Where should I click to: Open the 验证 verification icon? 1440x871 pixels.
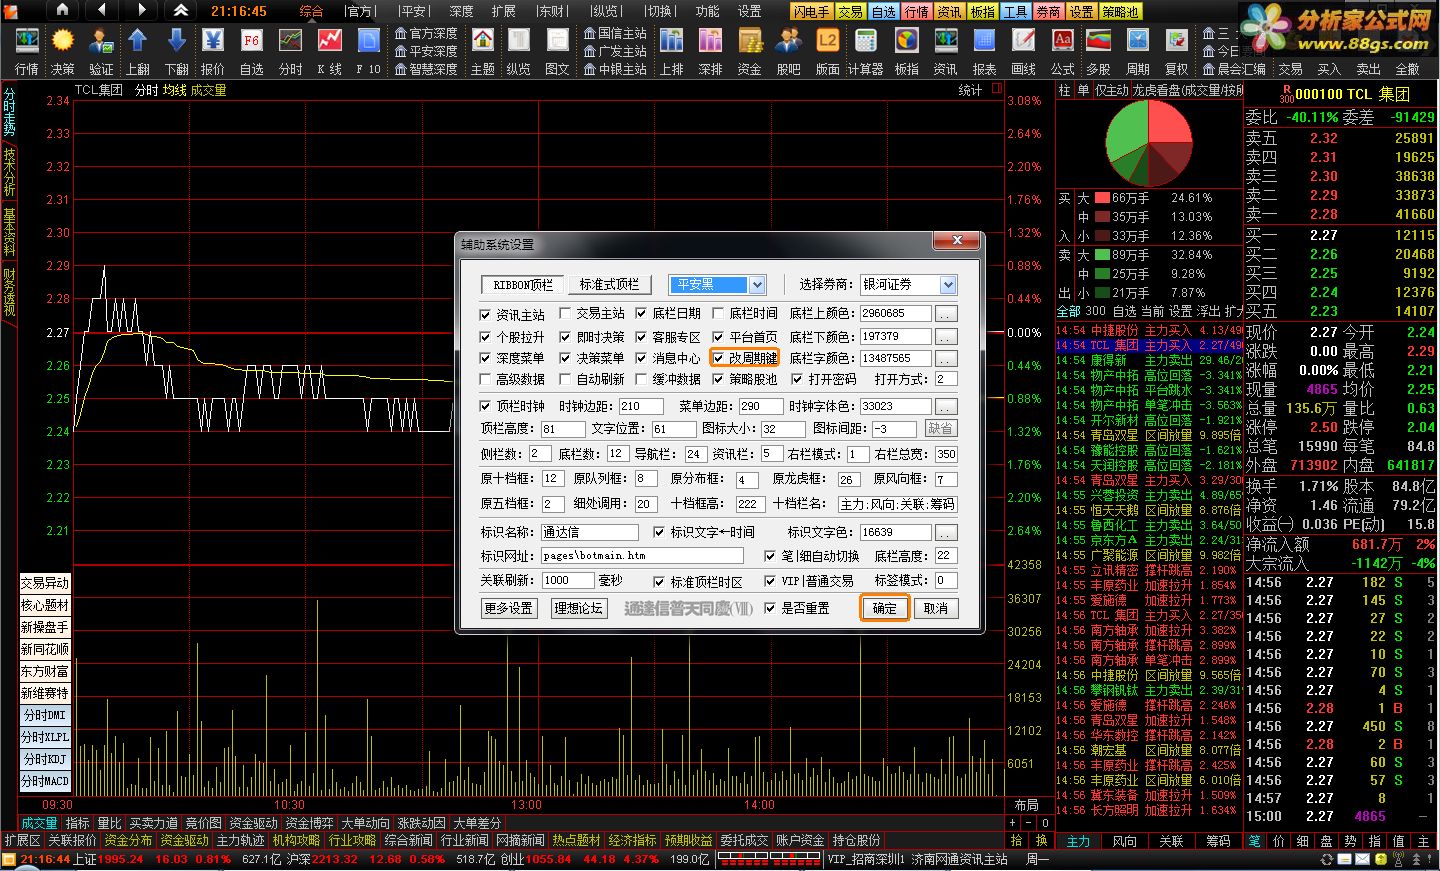pos(101,51)
